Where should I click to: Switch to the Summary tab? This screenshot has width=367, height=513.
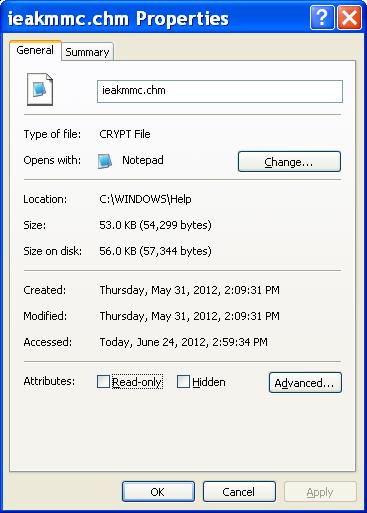coord(87,52)
